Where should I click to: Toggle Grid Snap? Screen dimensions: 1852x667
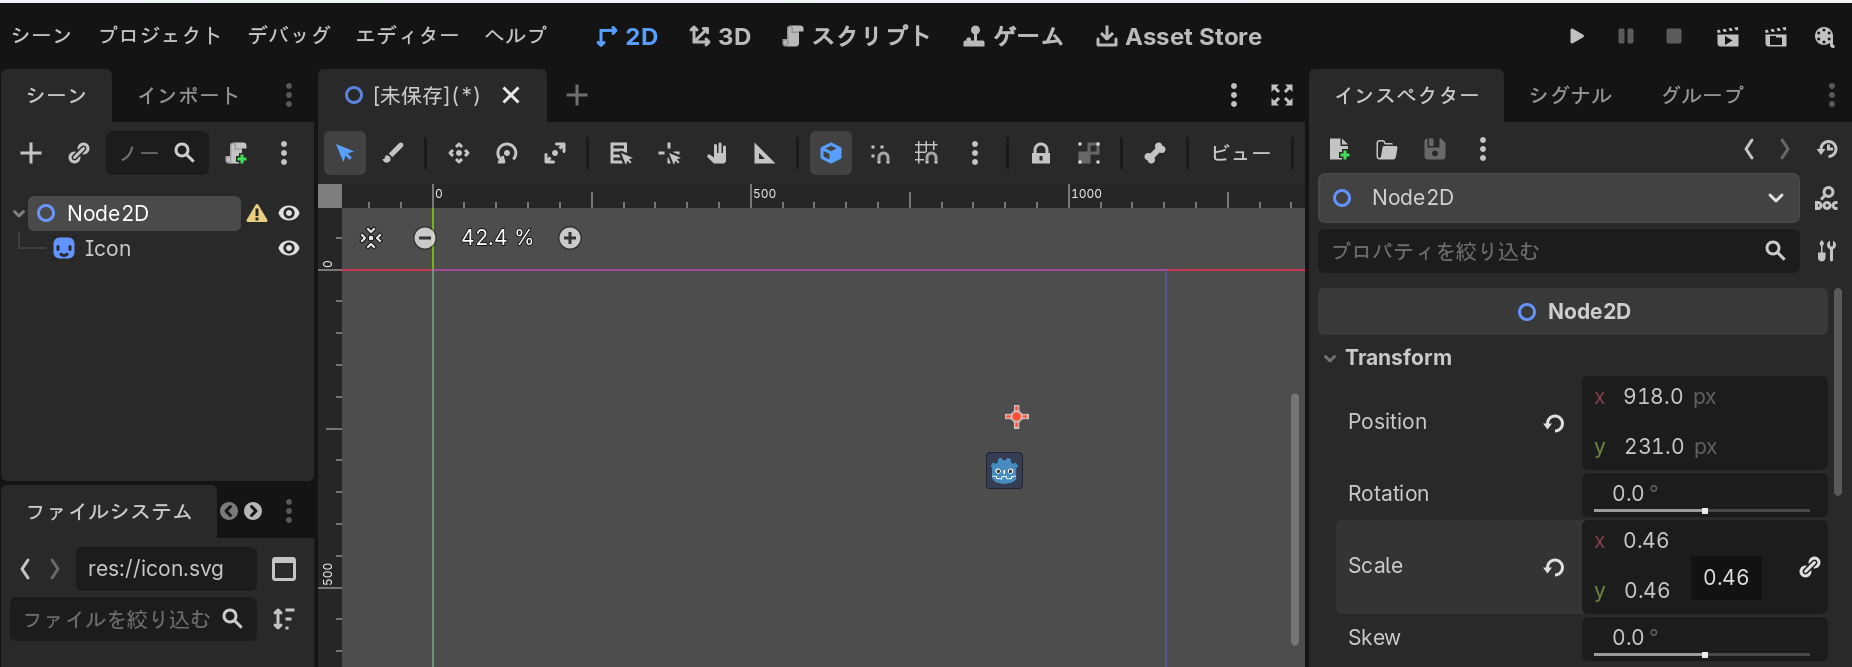pos(927,153)
